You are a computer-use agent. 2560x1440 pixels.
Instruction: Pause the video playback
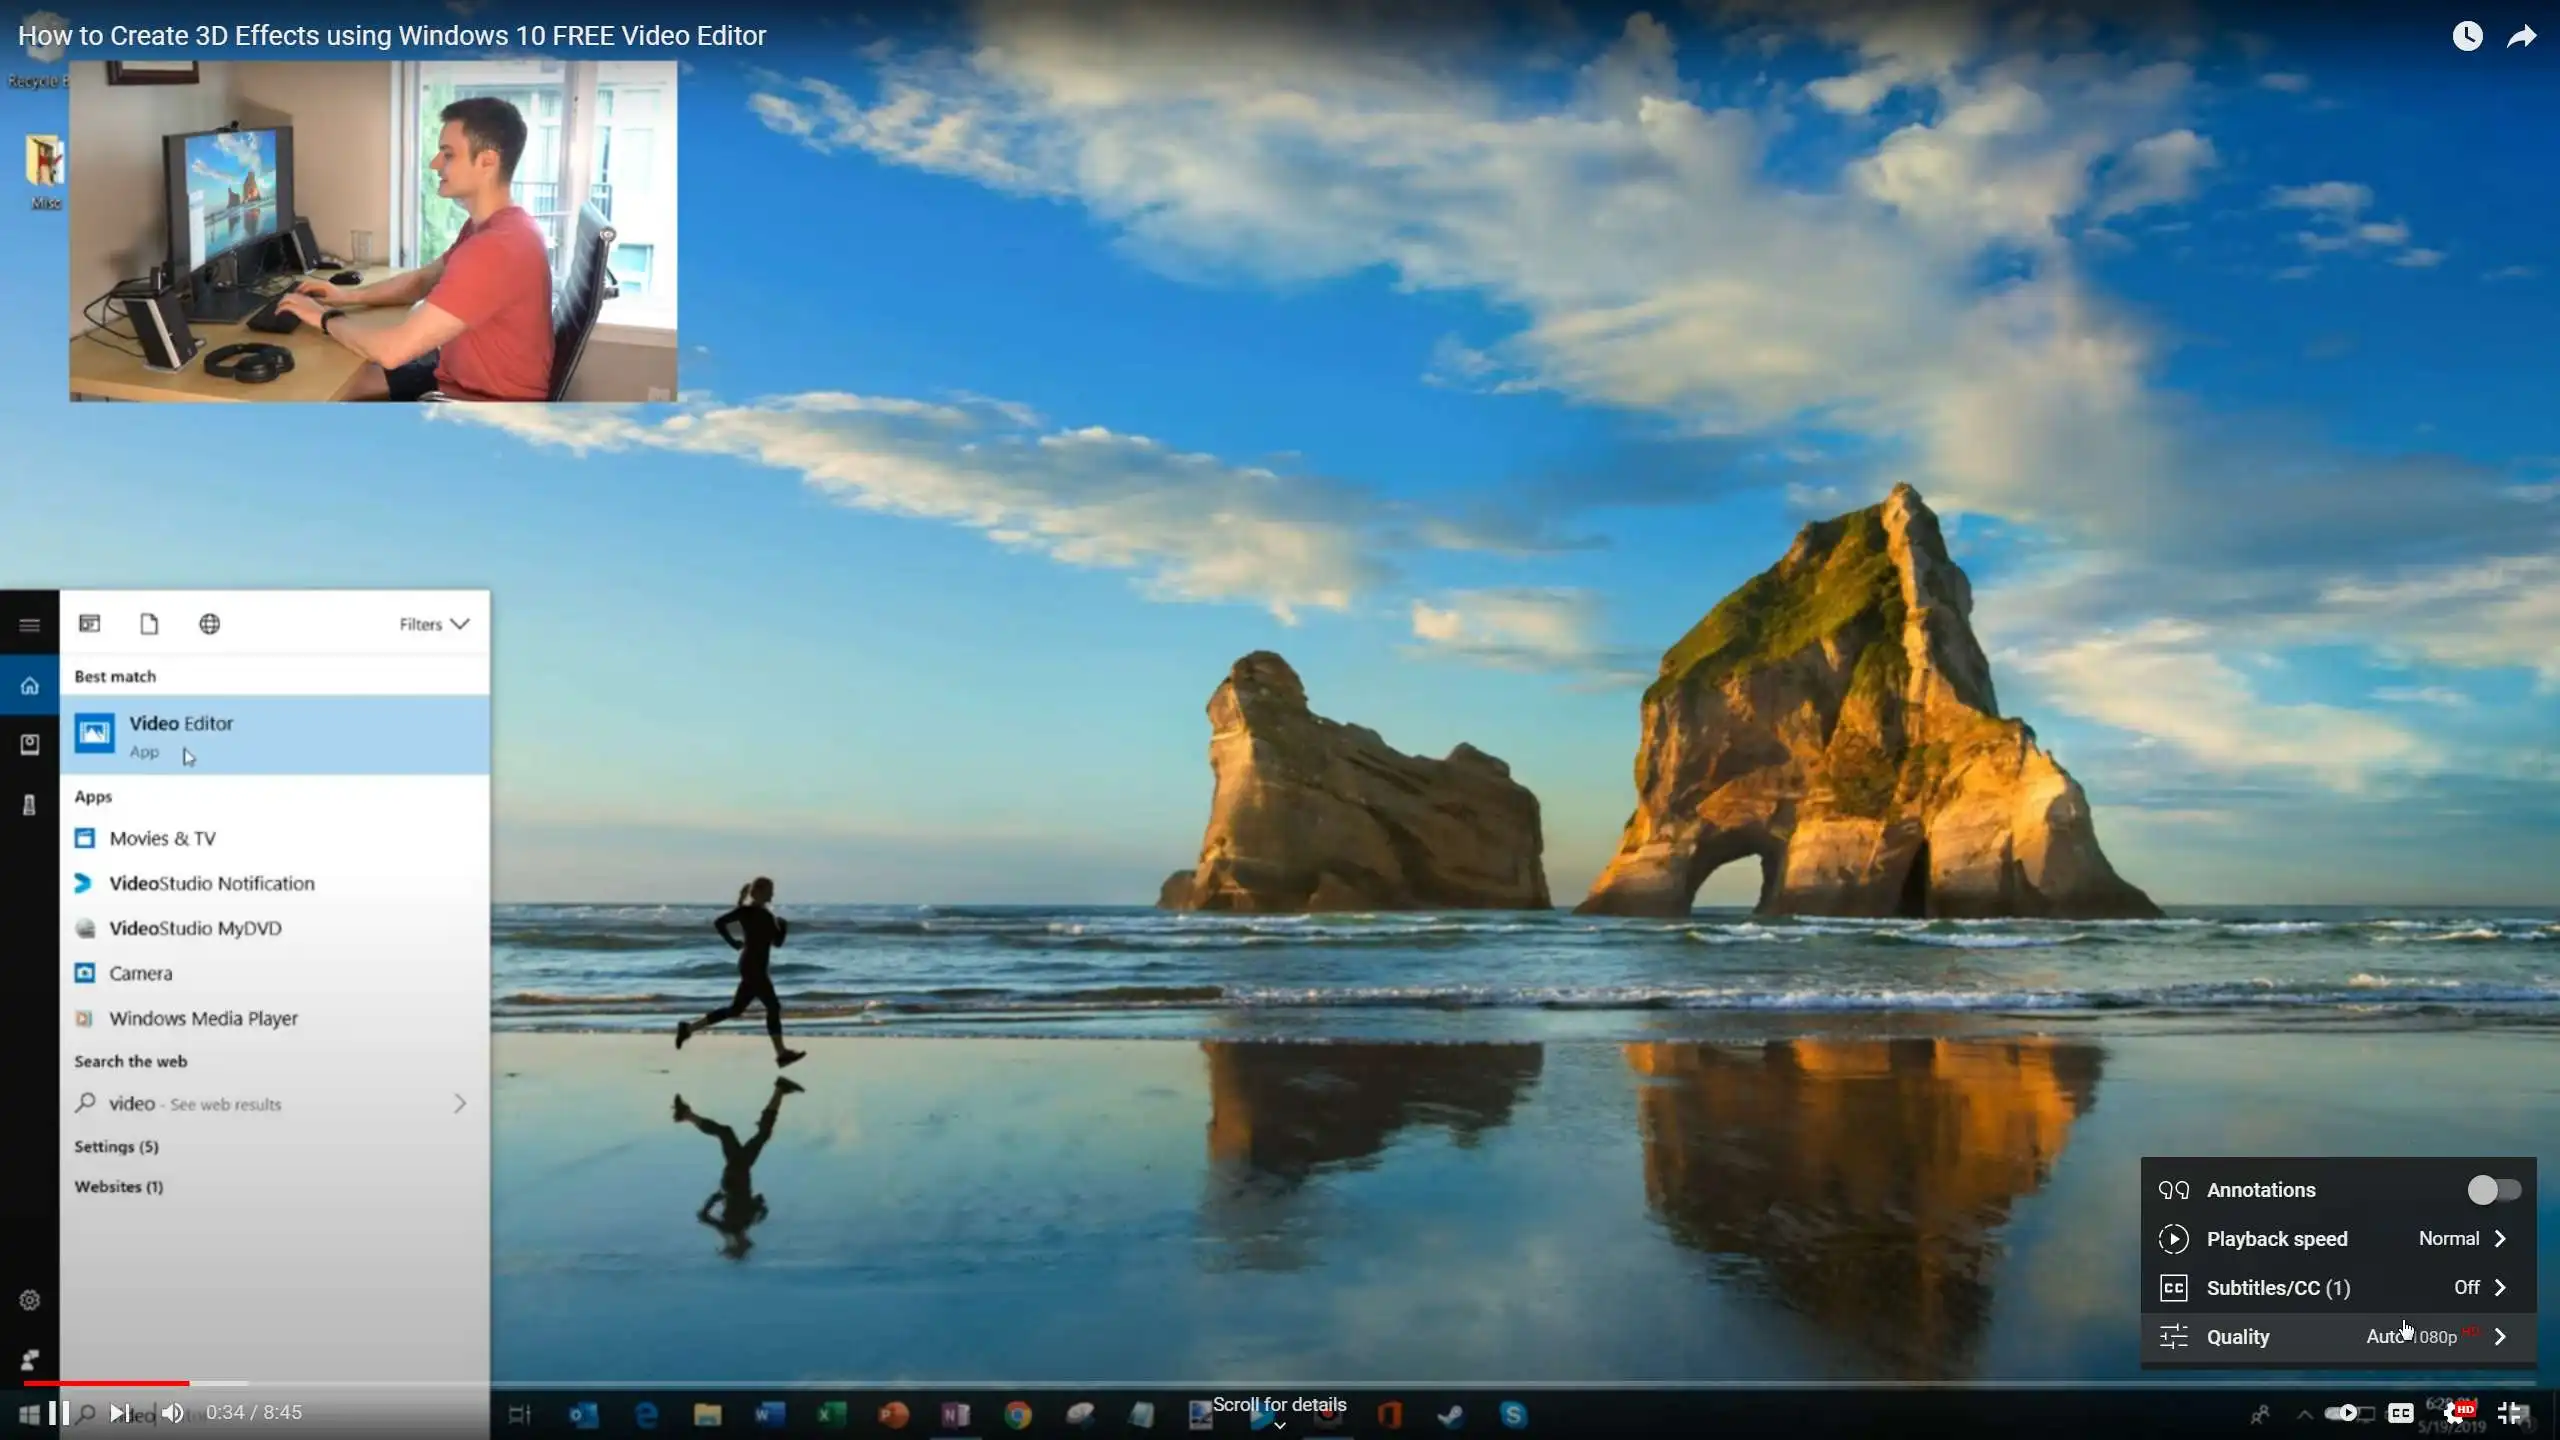pyautogui.click(x=59, y=1412)
